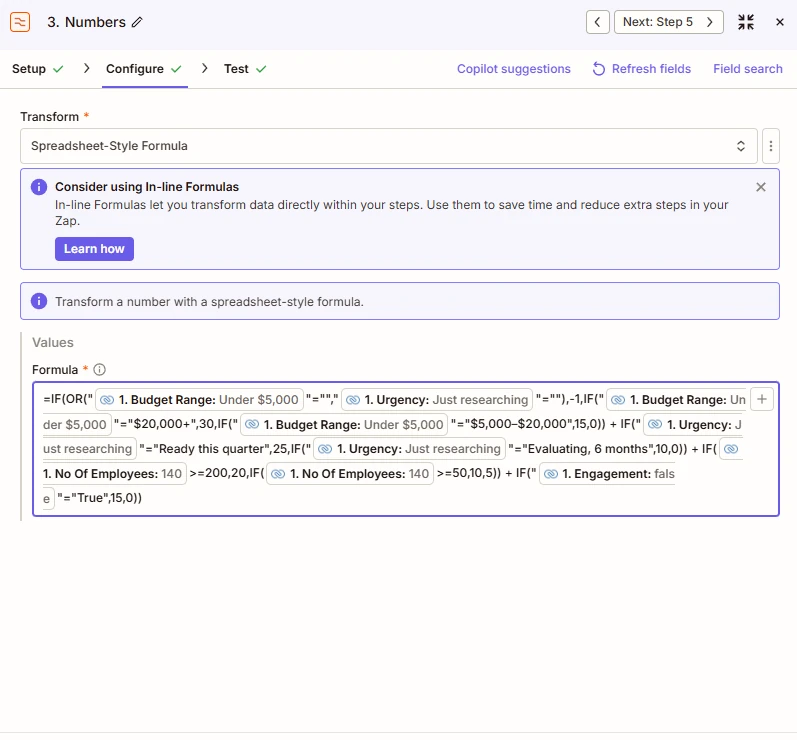797x740 pixels.
Task: Click formula text "="True",15,0))"
Action: point(100,498)
